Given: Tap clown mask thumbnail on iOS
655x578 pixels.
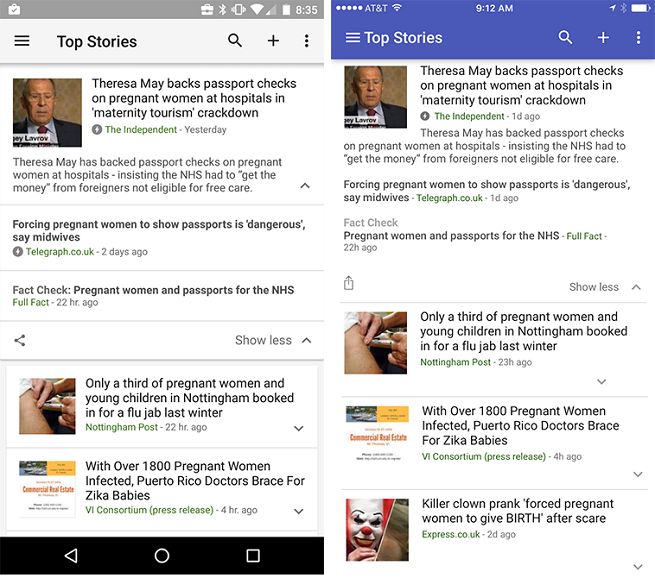Looking at the screenshot, I should point(377,530).
